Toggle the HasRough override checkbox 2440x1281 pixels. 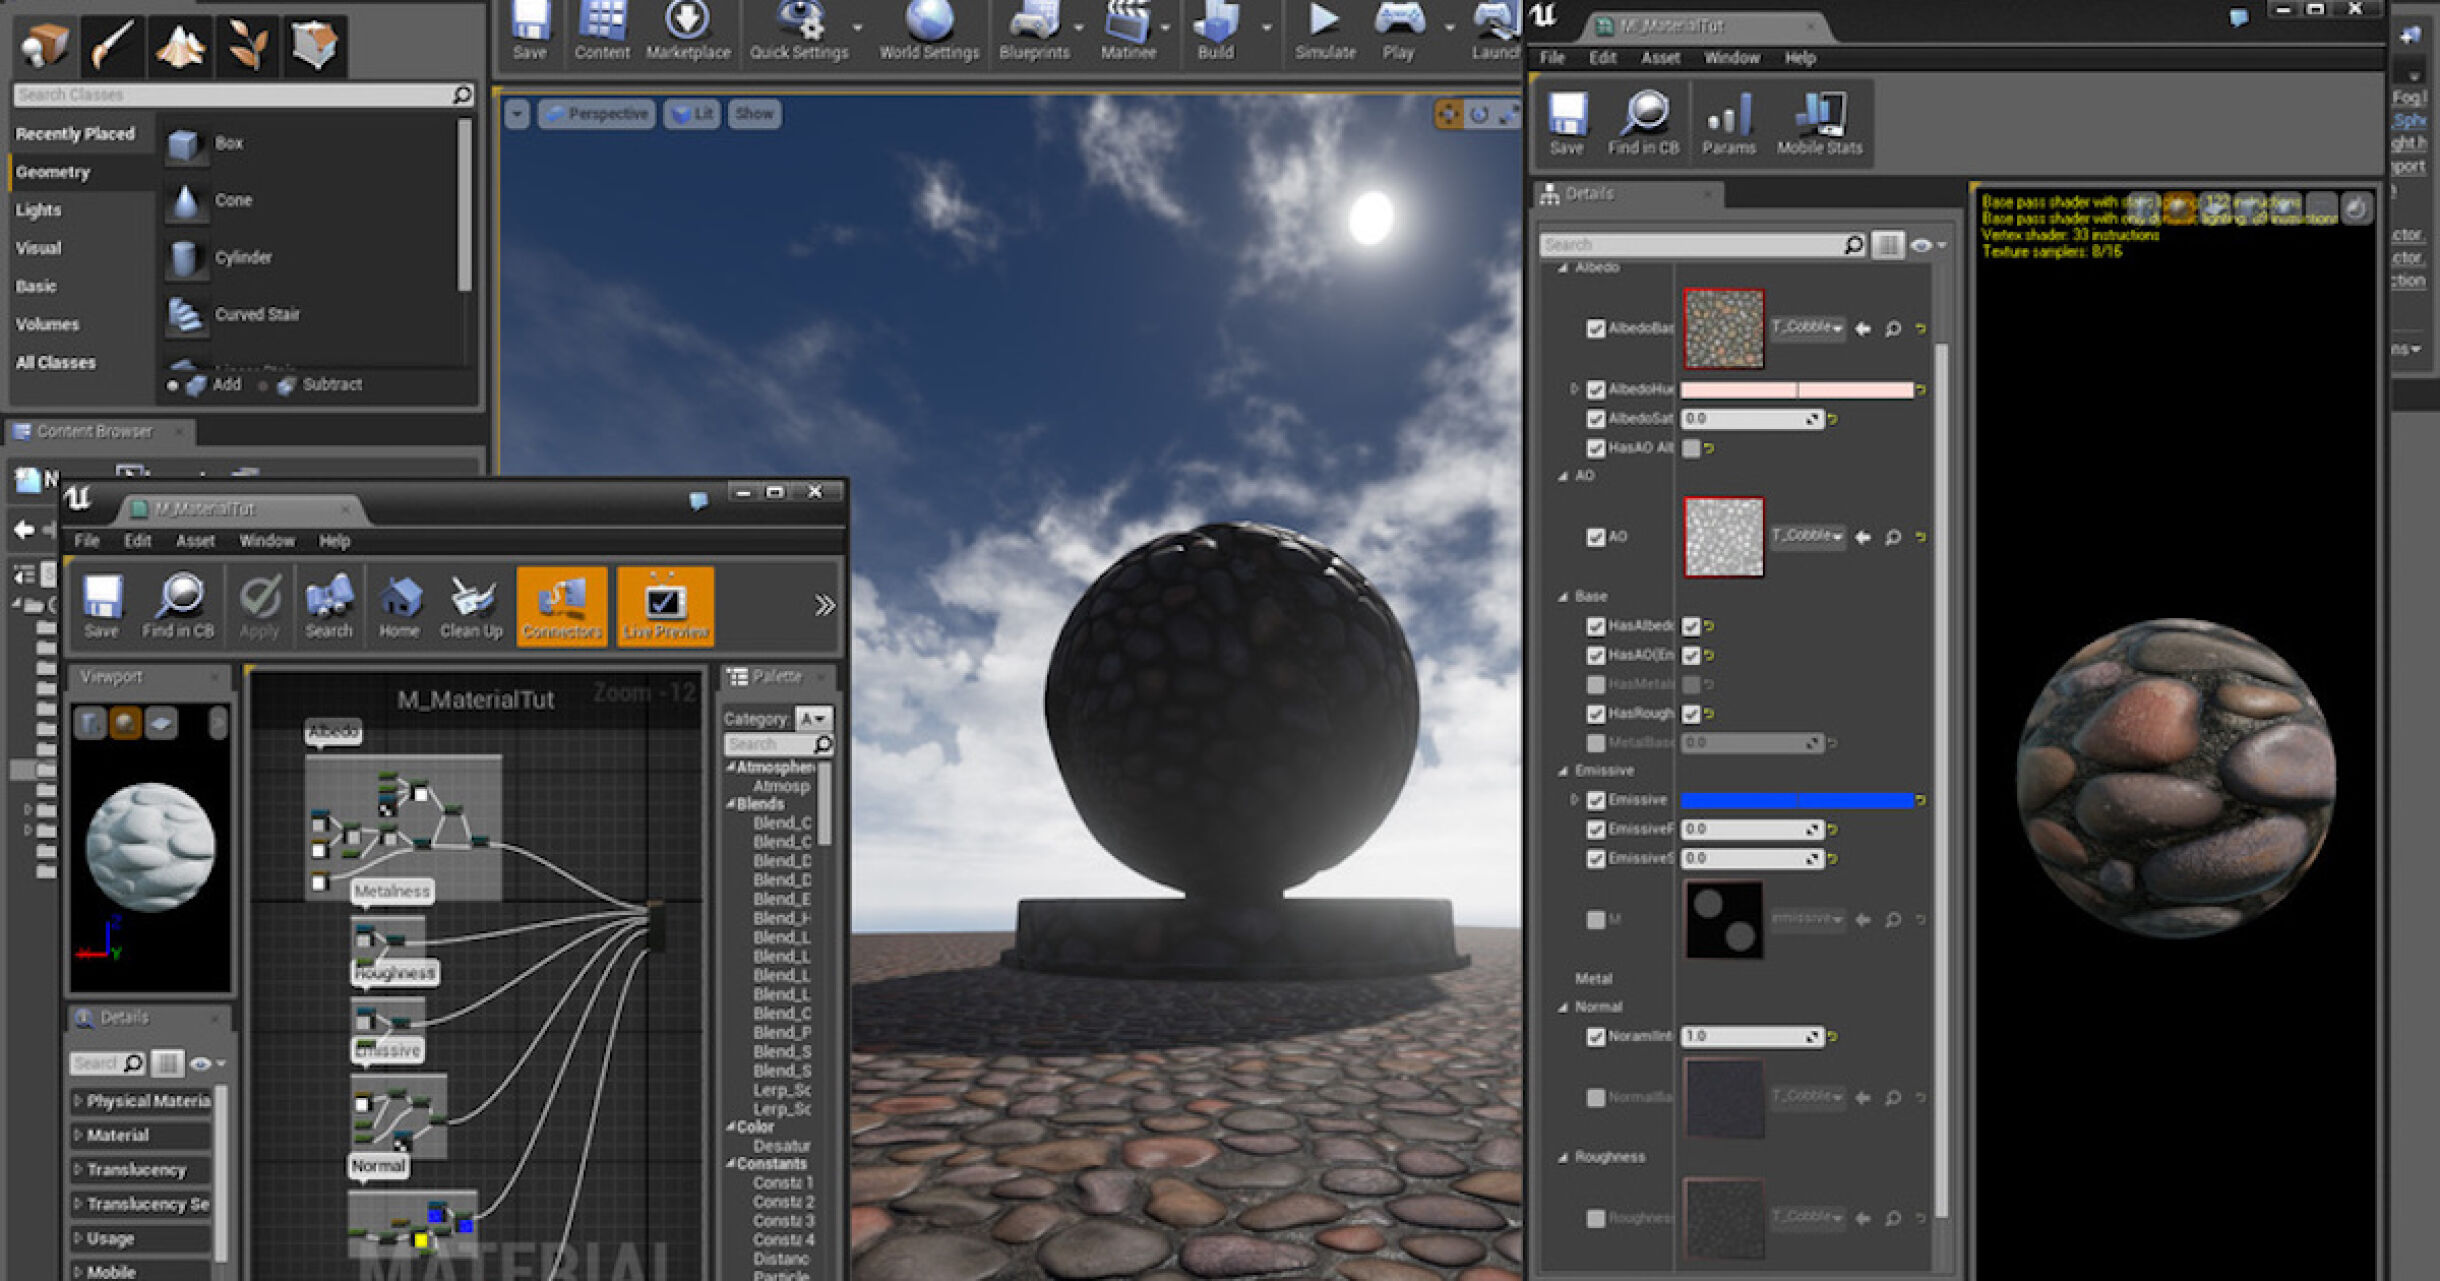[1596, 714]
